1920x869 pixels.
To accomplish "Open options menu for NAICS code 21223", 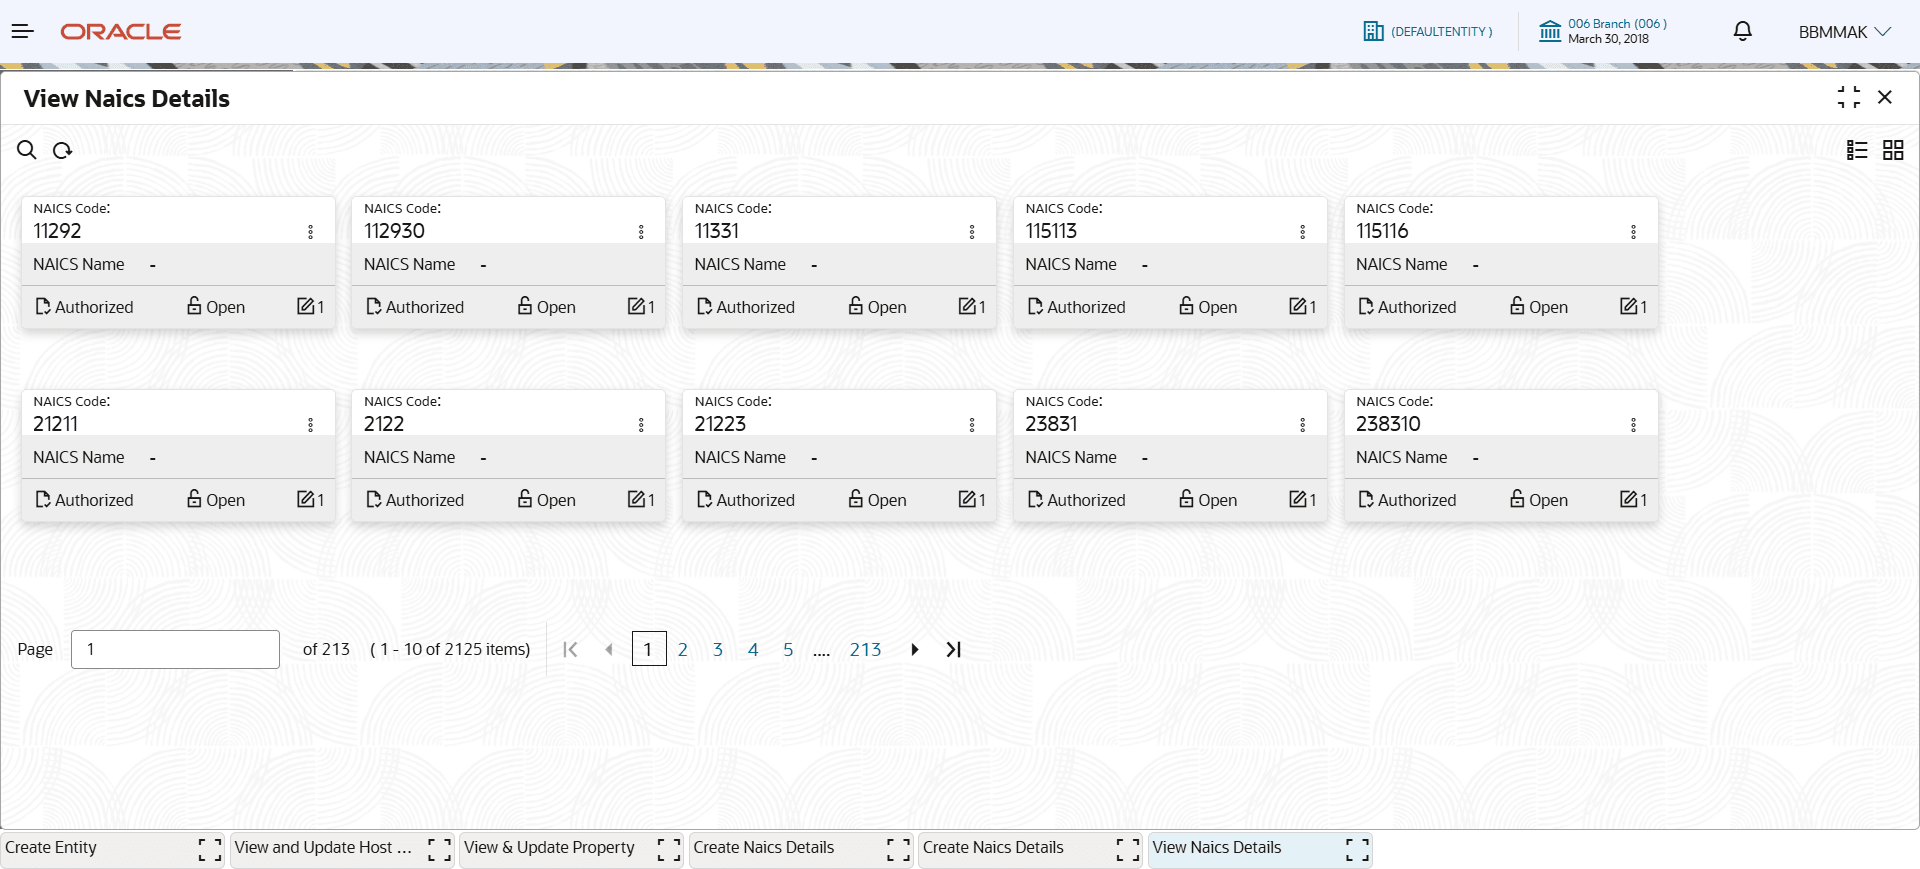I will pyautogui.click(x=972, y=425).
